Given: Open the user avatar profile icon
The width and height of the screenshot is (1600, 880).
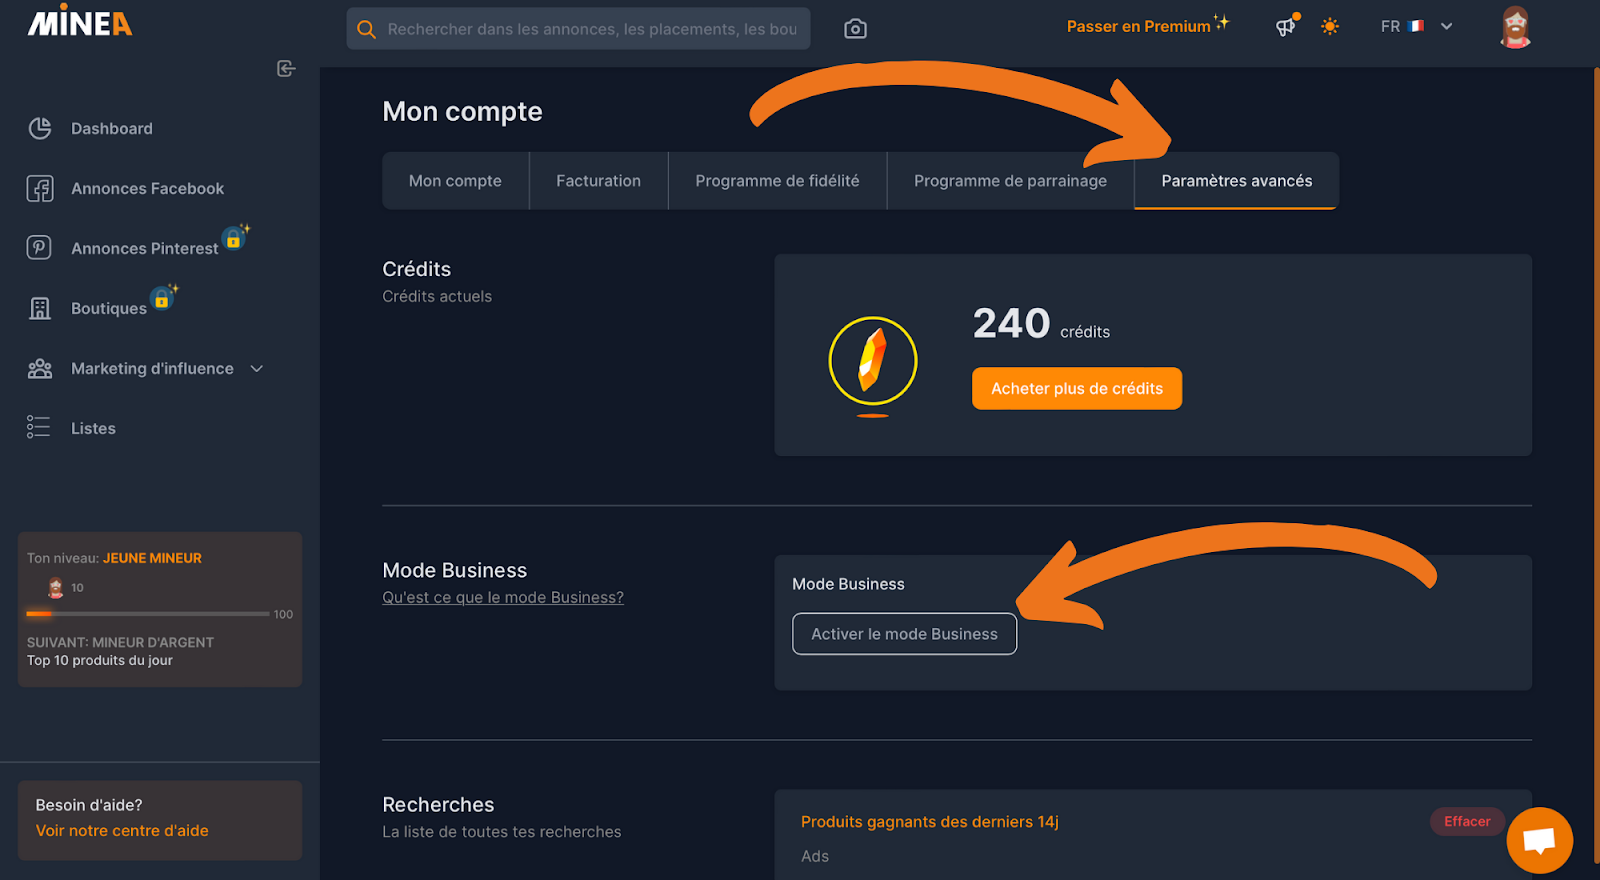Looking at the screenshot, I should (1516, 27).
